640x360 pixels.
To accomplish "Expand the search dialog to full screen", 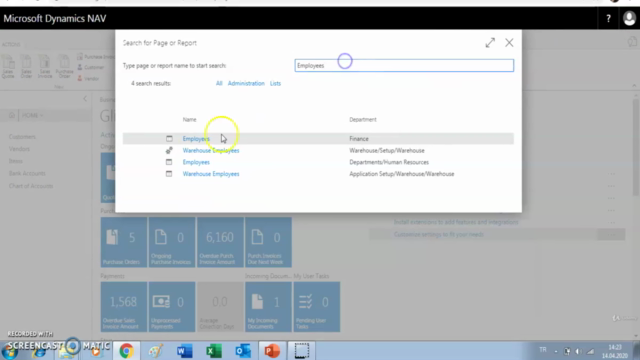I will click(490, 43).
